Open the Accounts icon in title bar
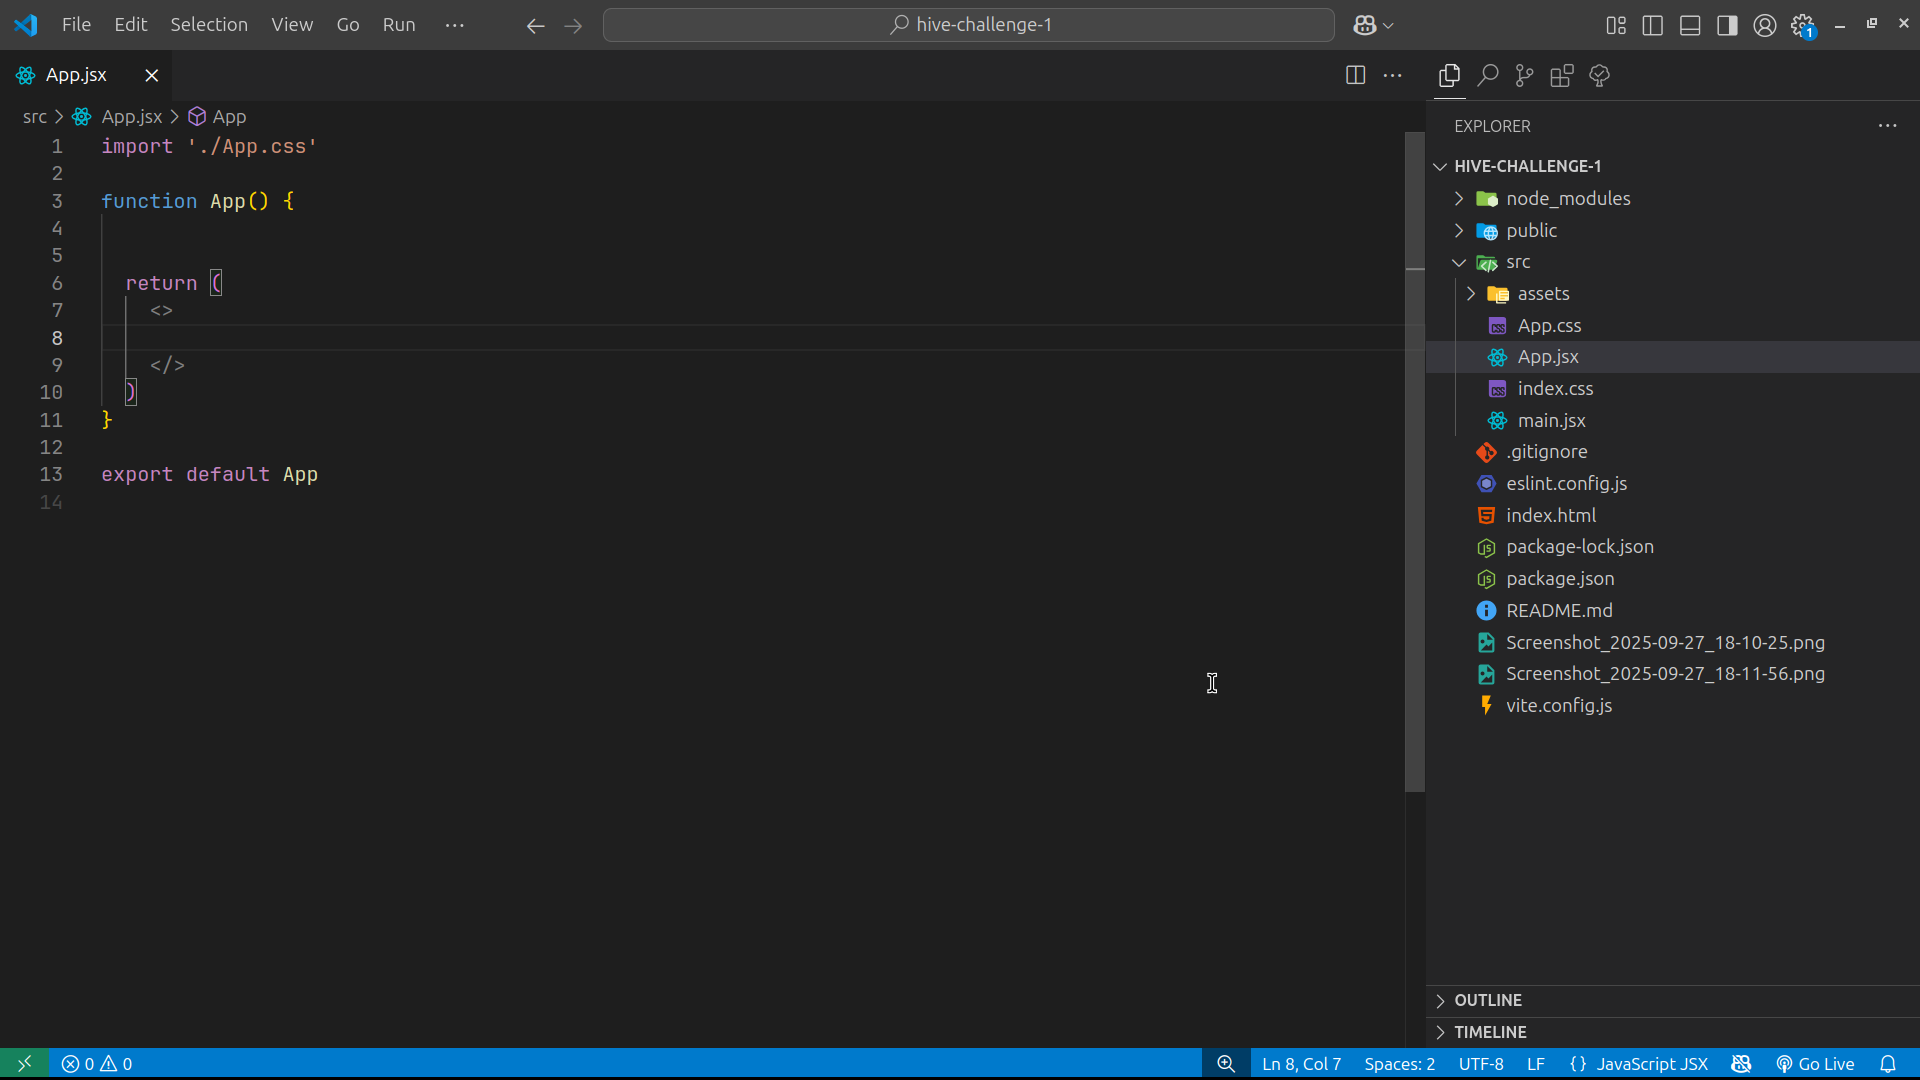 point(1765,25)
